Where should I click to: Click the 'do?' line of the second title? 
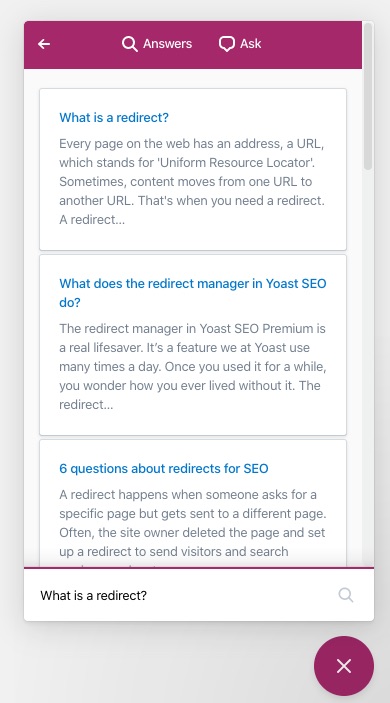click(70, 303)
